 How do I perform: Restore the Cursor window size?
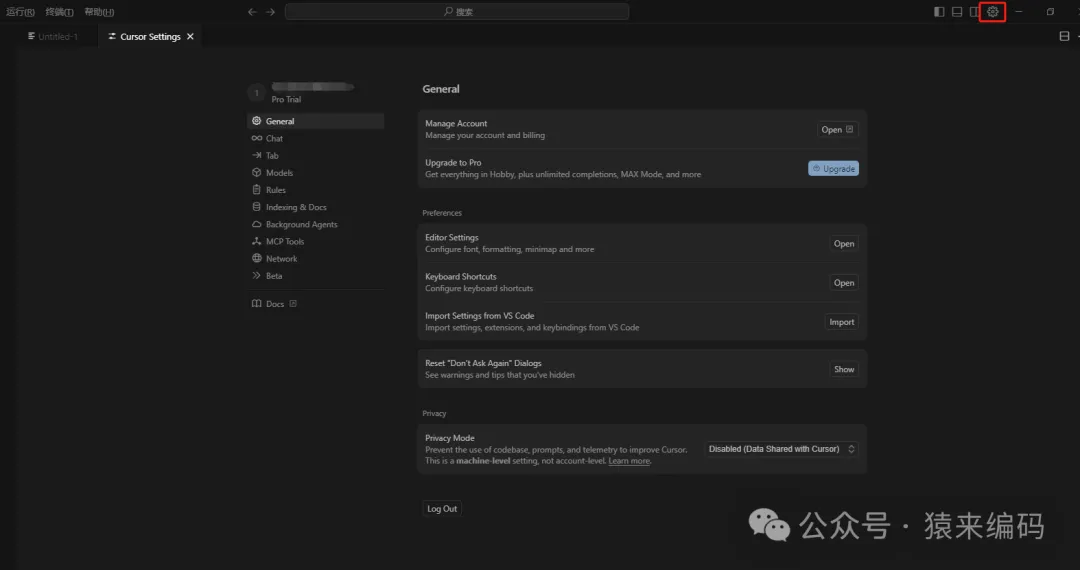[1050, 12]
